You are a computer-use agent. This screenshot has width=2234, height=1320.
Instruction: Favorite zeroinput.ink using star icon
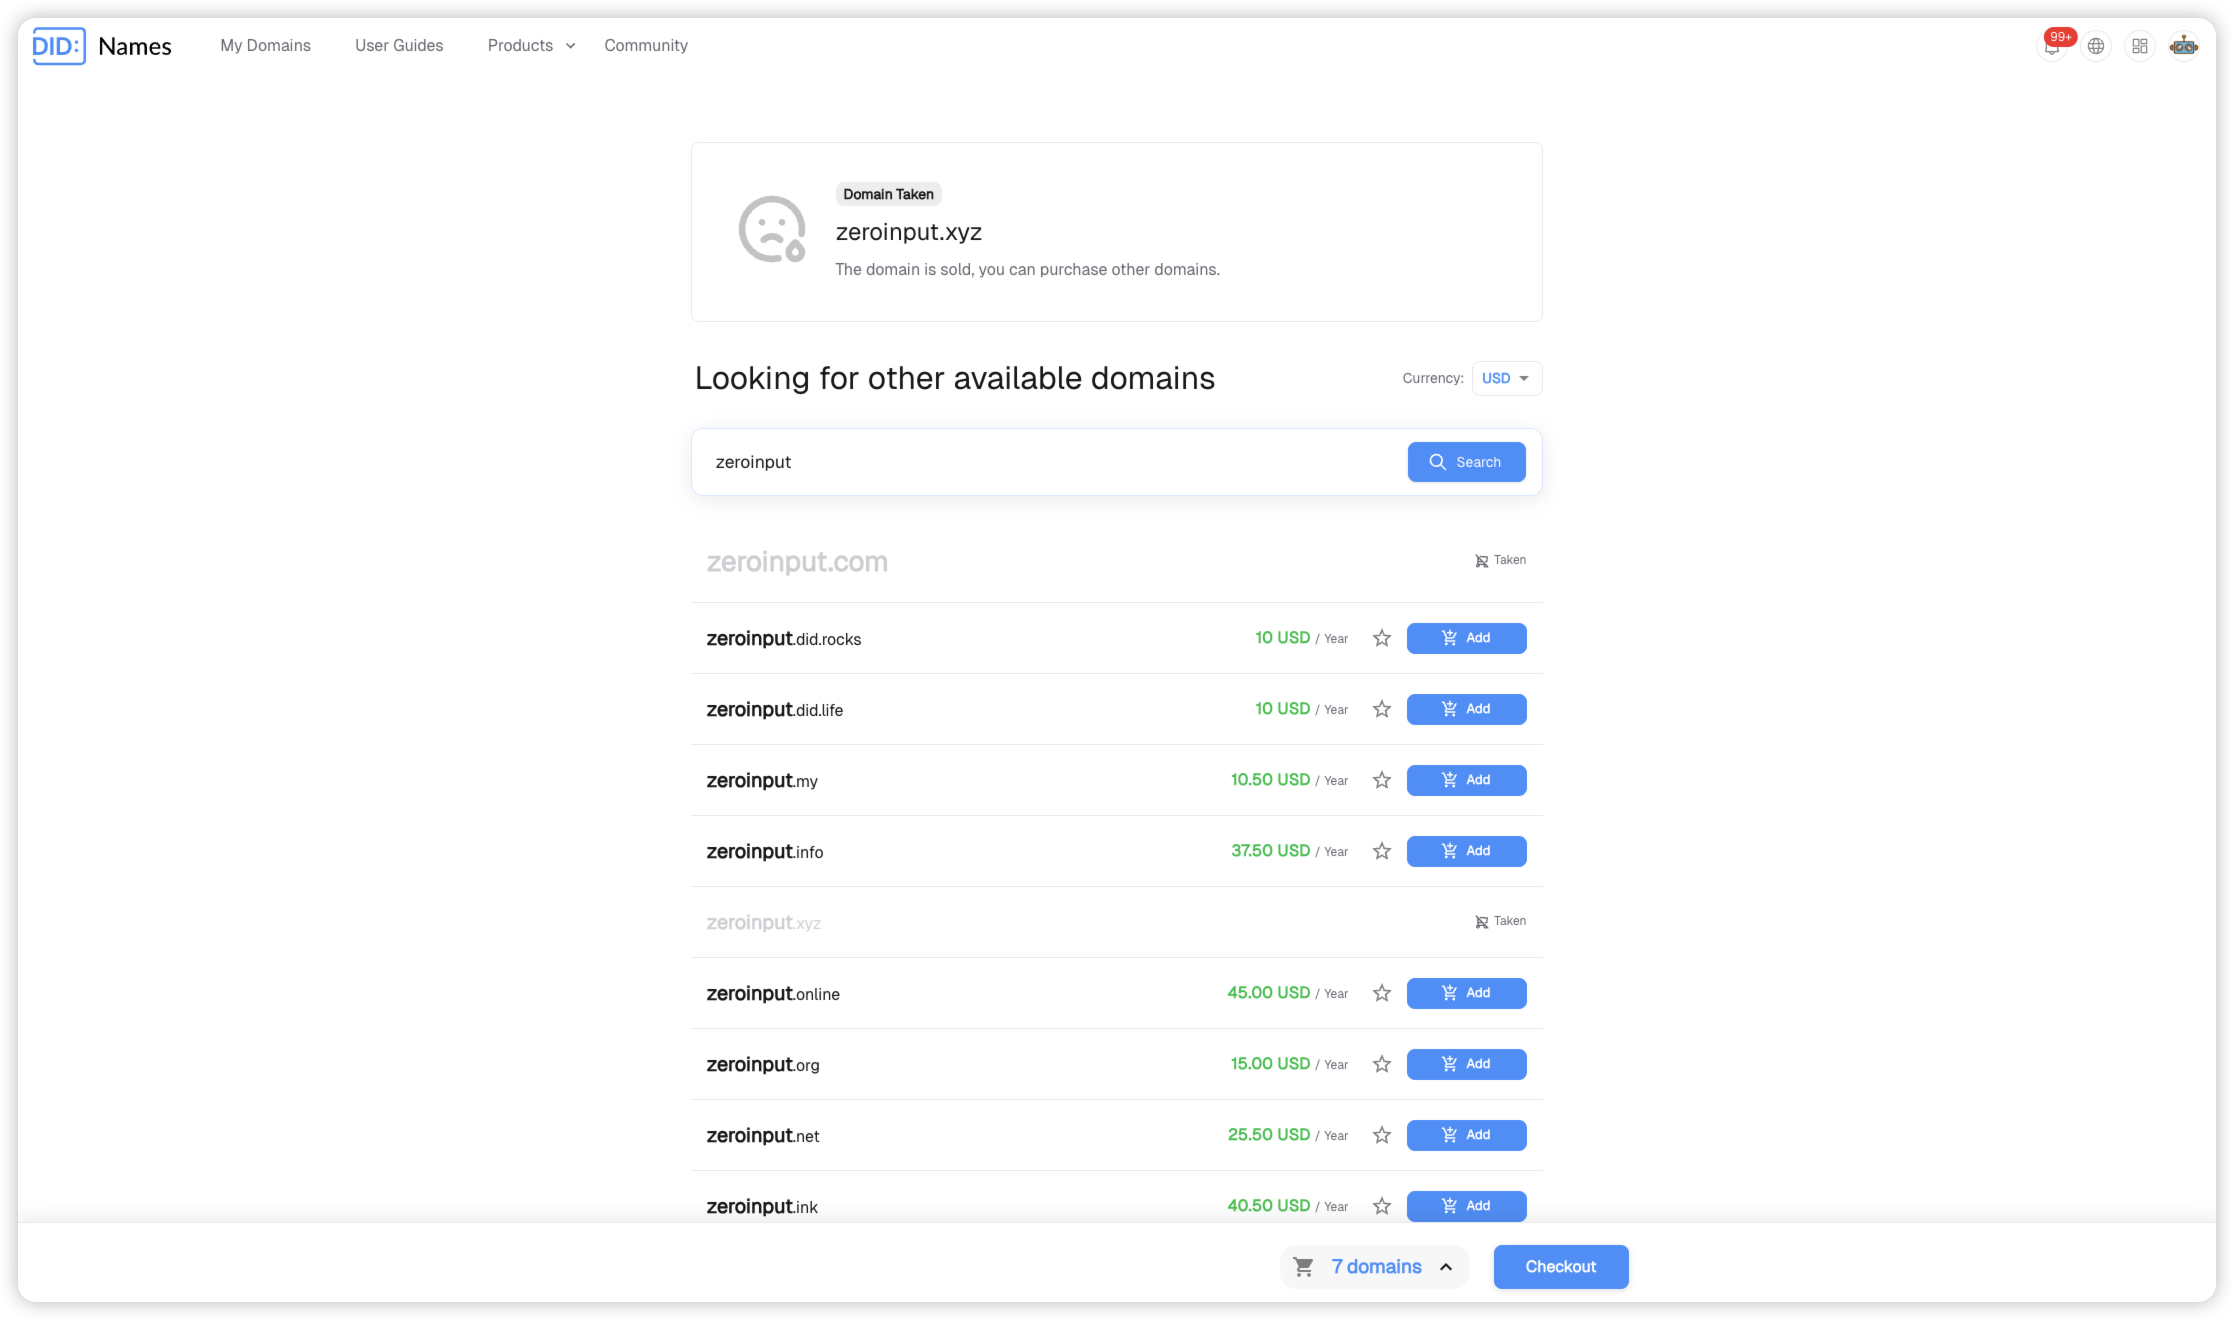[1382, 1206]
